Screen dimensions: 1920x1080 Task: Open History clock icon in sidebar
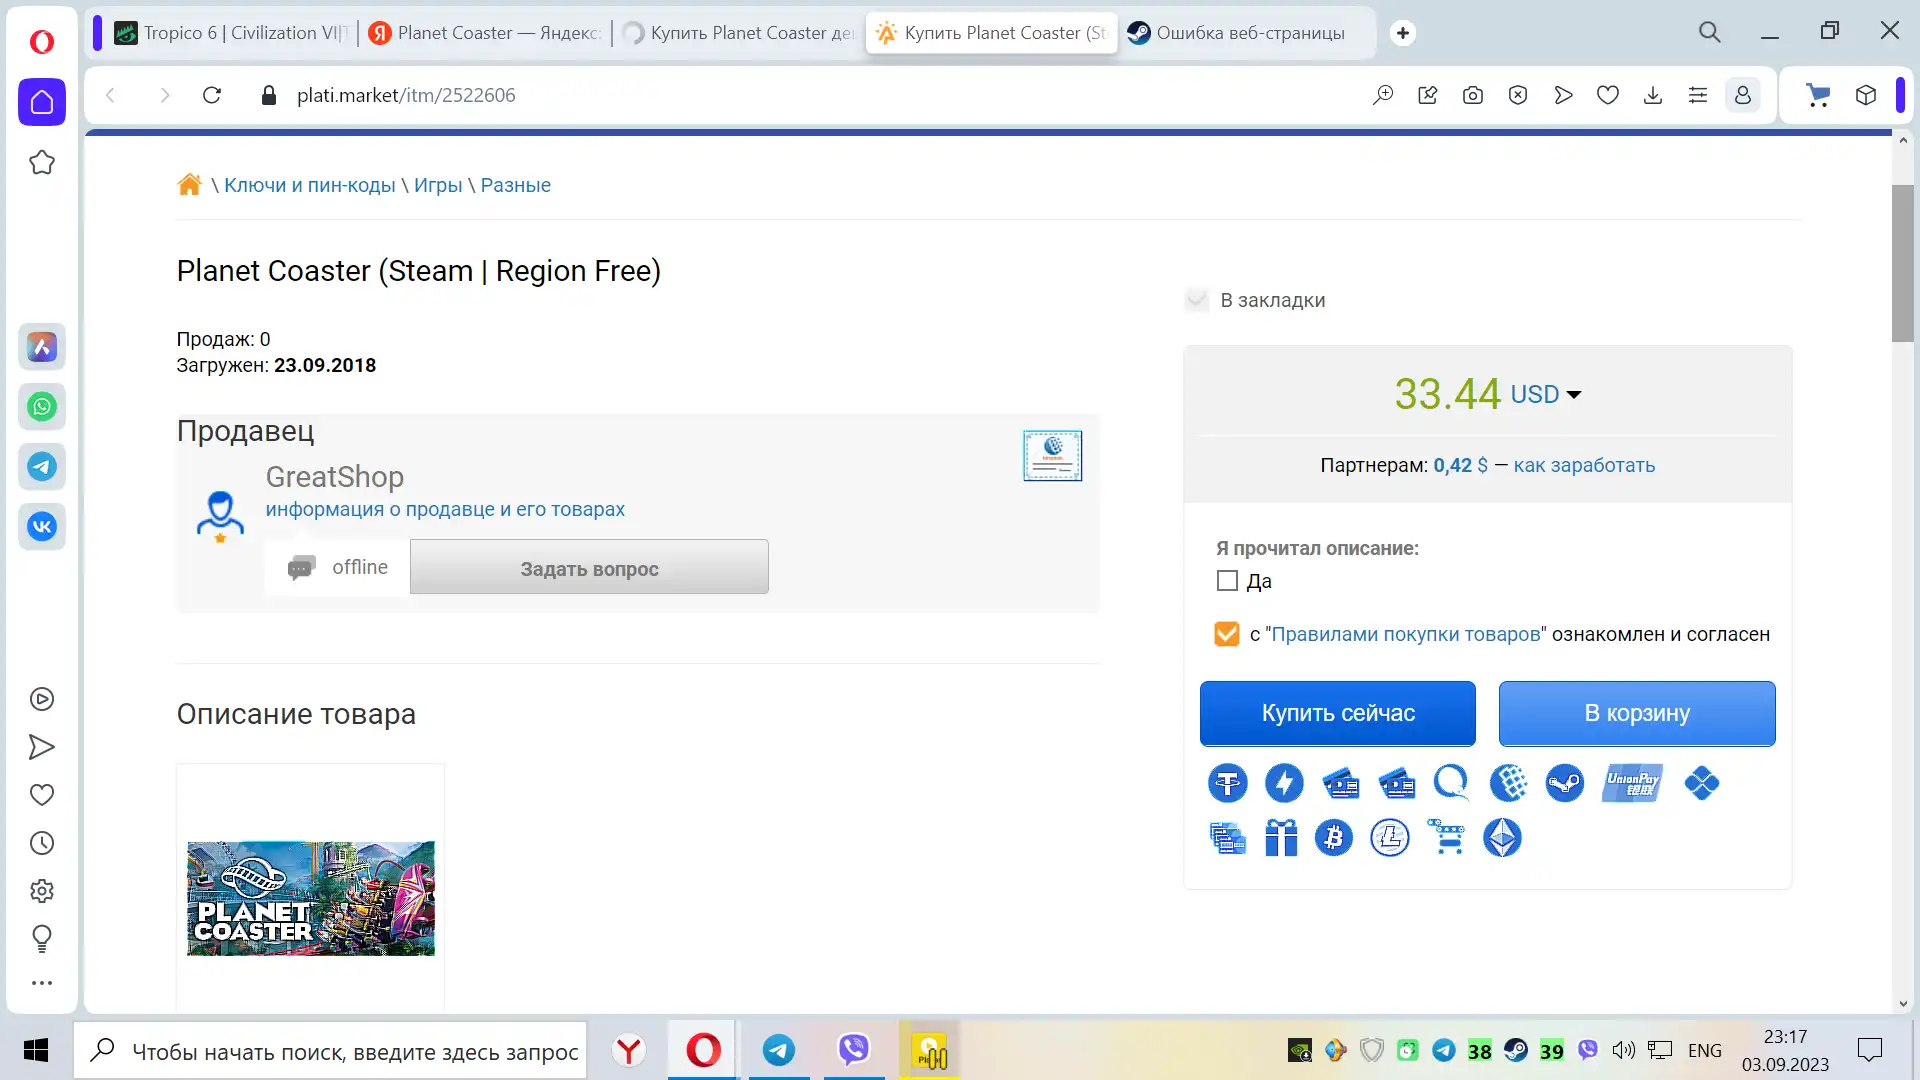pos(42,843)
